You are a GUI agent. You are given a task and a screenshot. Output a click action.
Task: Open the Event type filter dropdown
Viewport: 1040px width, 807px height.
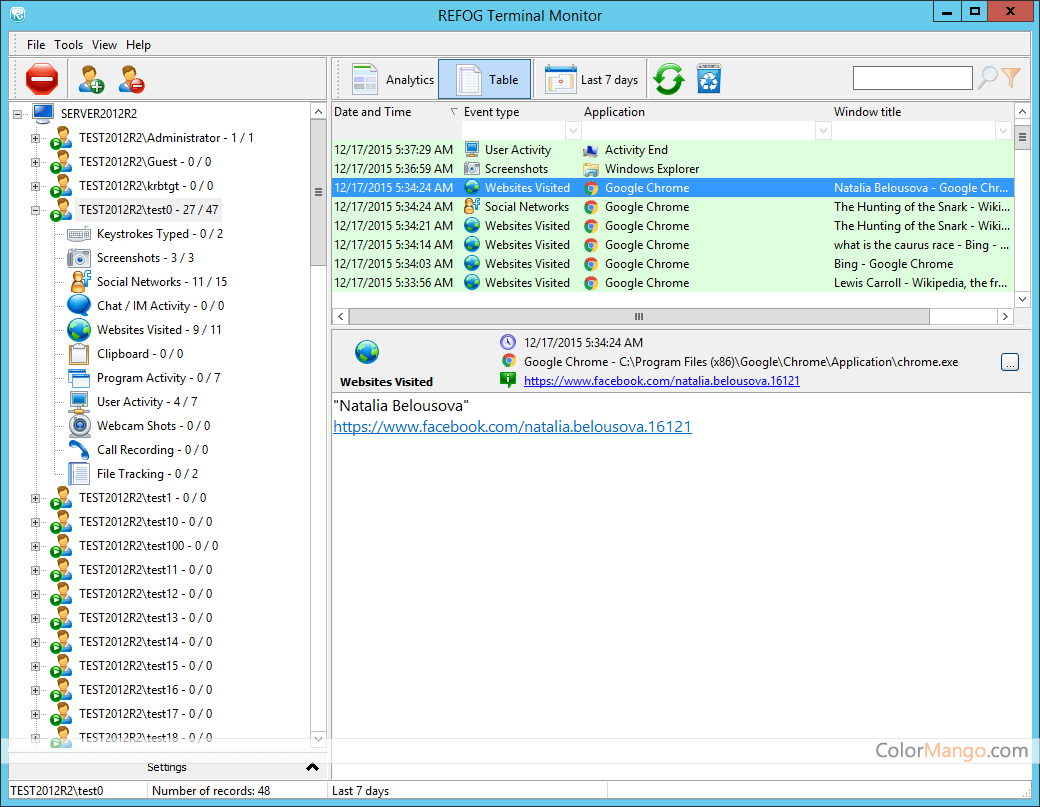573,131
